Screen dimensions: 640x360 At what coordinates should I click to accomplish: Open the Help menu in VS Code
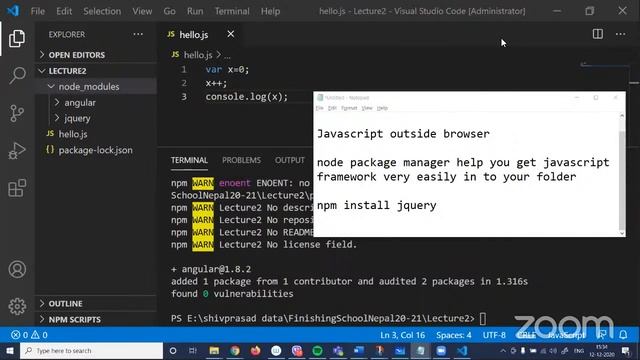271,11
